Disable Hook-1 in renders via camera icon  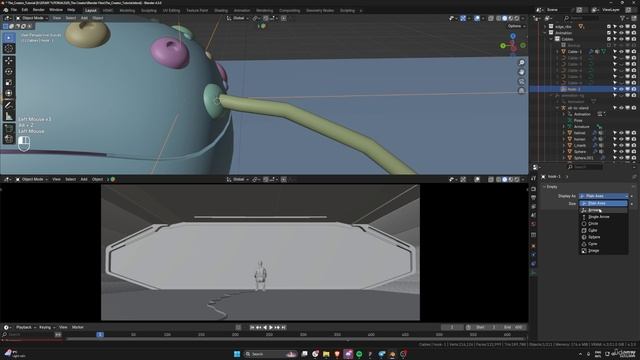(x=634, y=89)
